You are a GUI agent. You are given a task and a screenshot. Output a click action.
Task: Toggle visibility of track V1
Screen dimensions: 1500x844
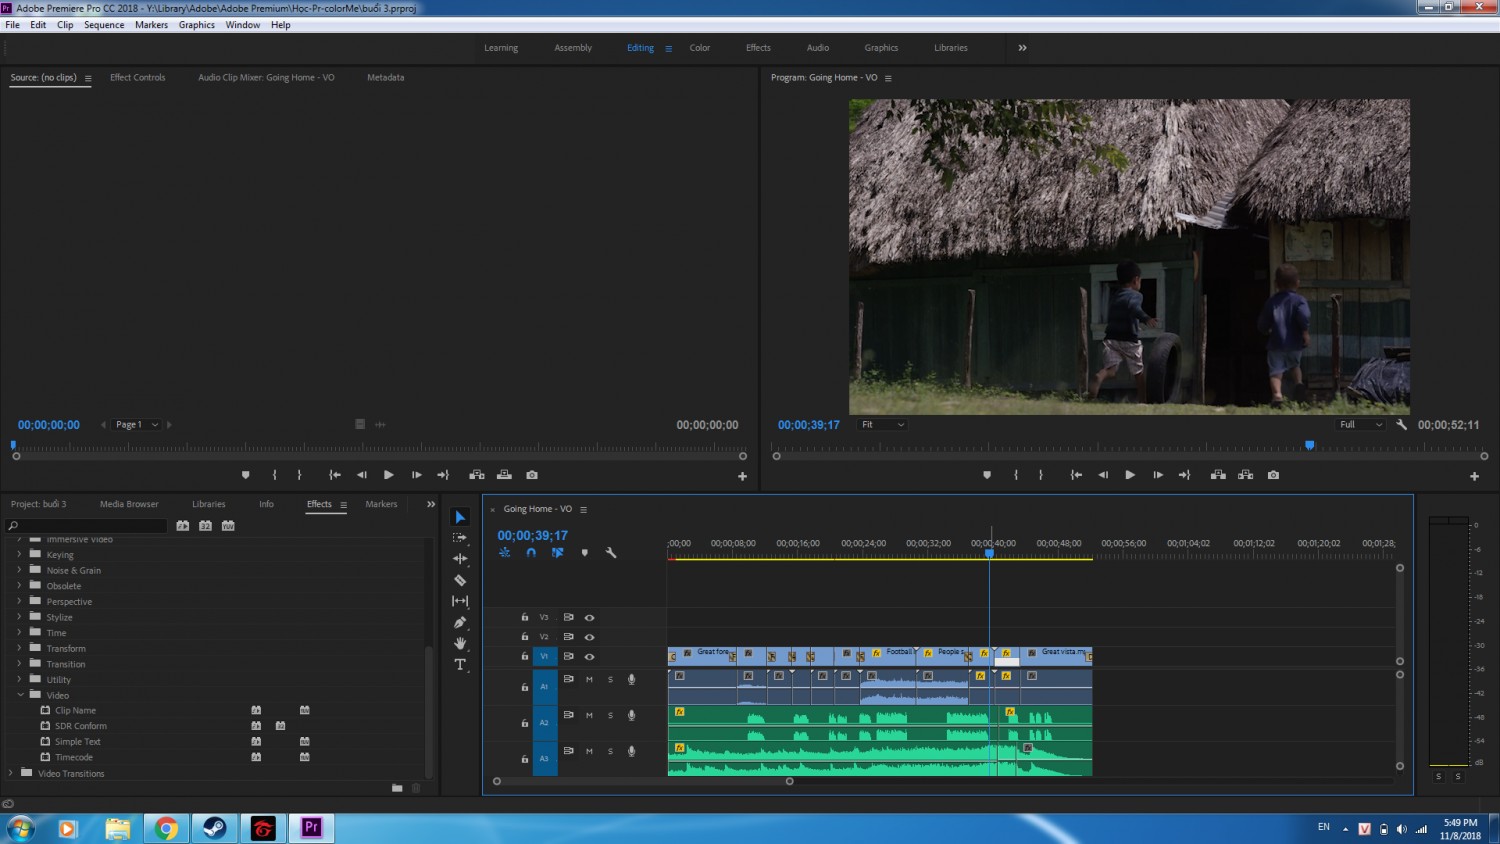[x=589, y=657]
